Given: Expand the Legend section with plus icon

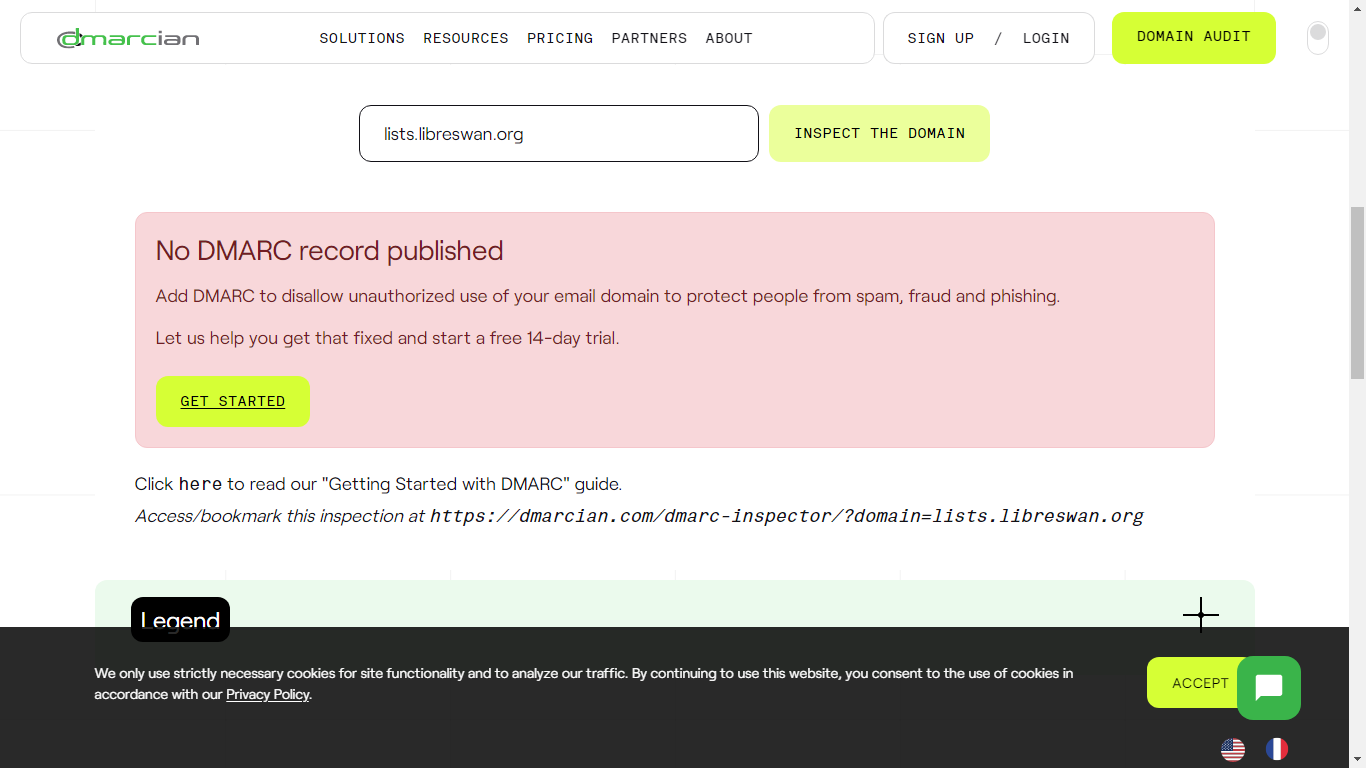Looking at the screenshot, I should tap(1200, 615).
